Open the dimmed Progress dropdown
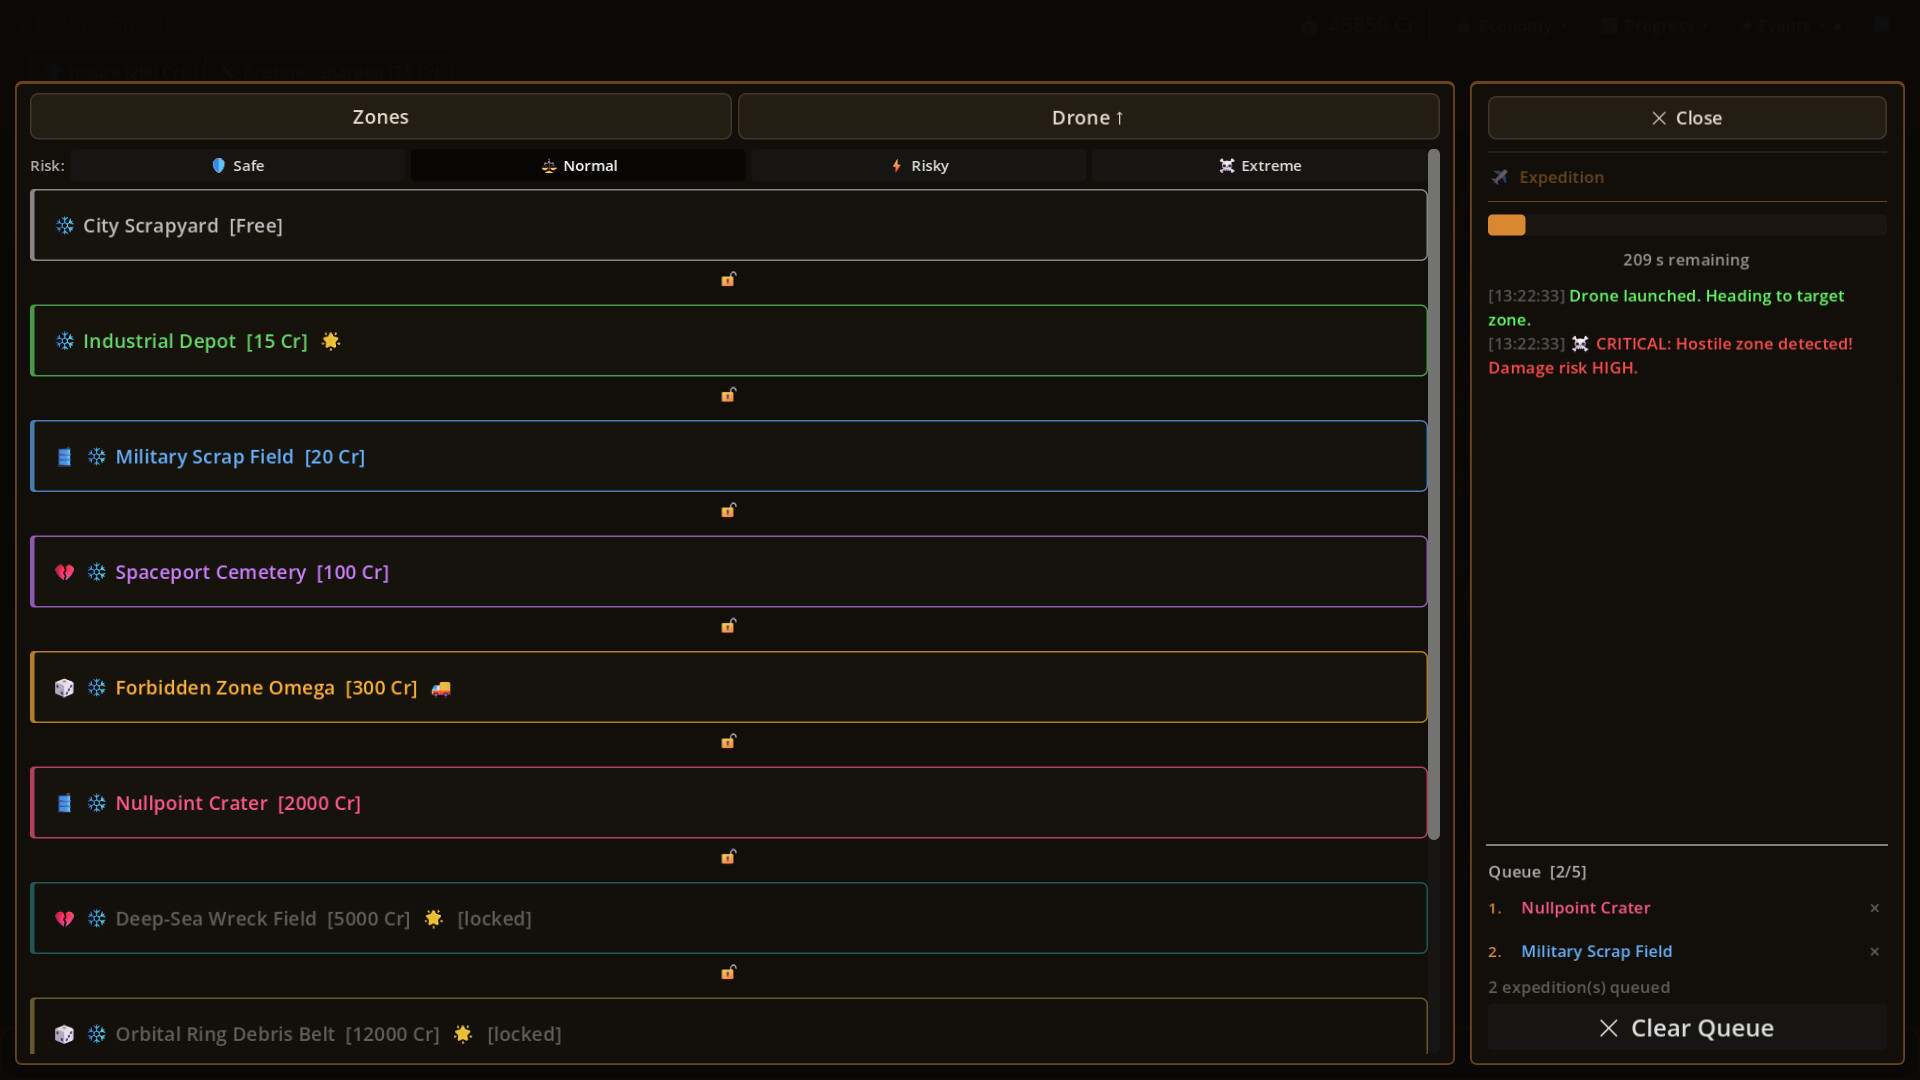 tap(1656, 26)
